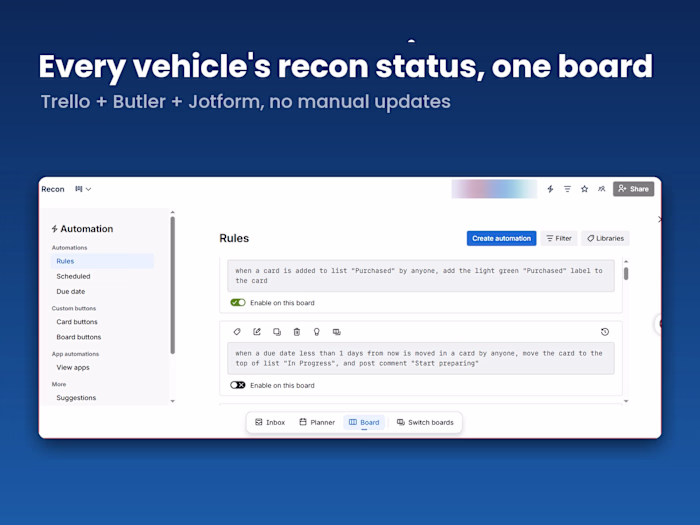Viewport: 700px width, 525px height.
Task: Click the Inbox icon in bottom bar
Action: point(258,422)
